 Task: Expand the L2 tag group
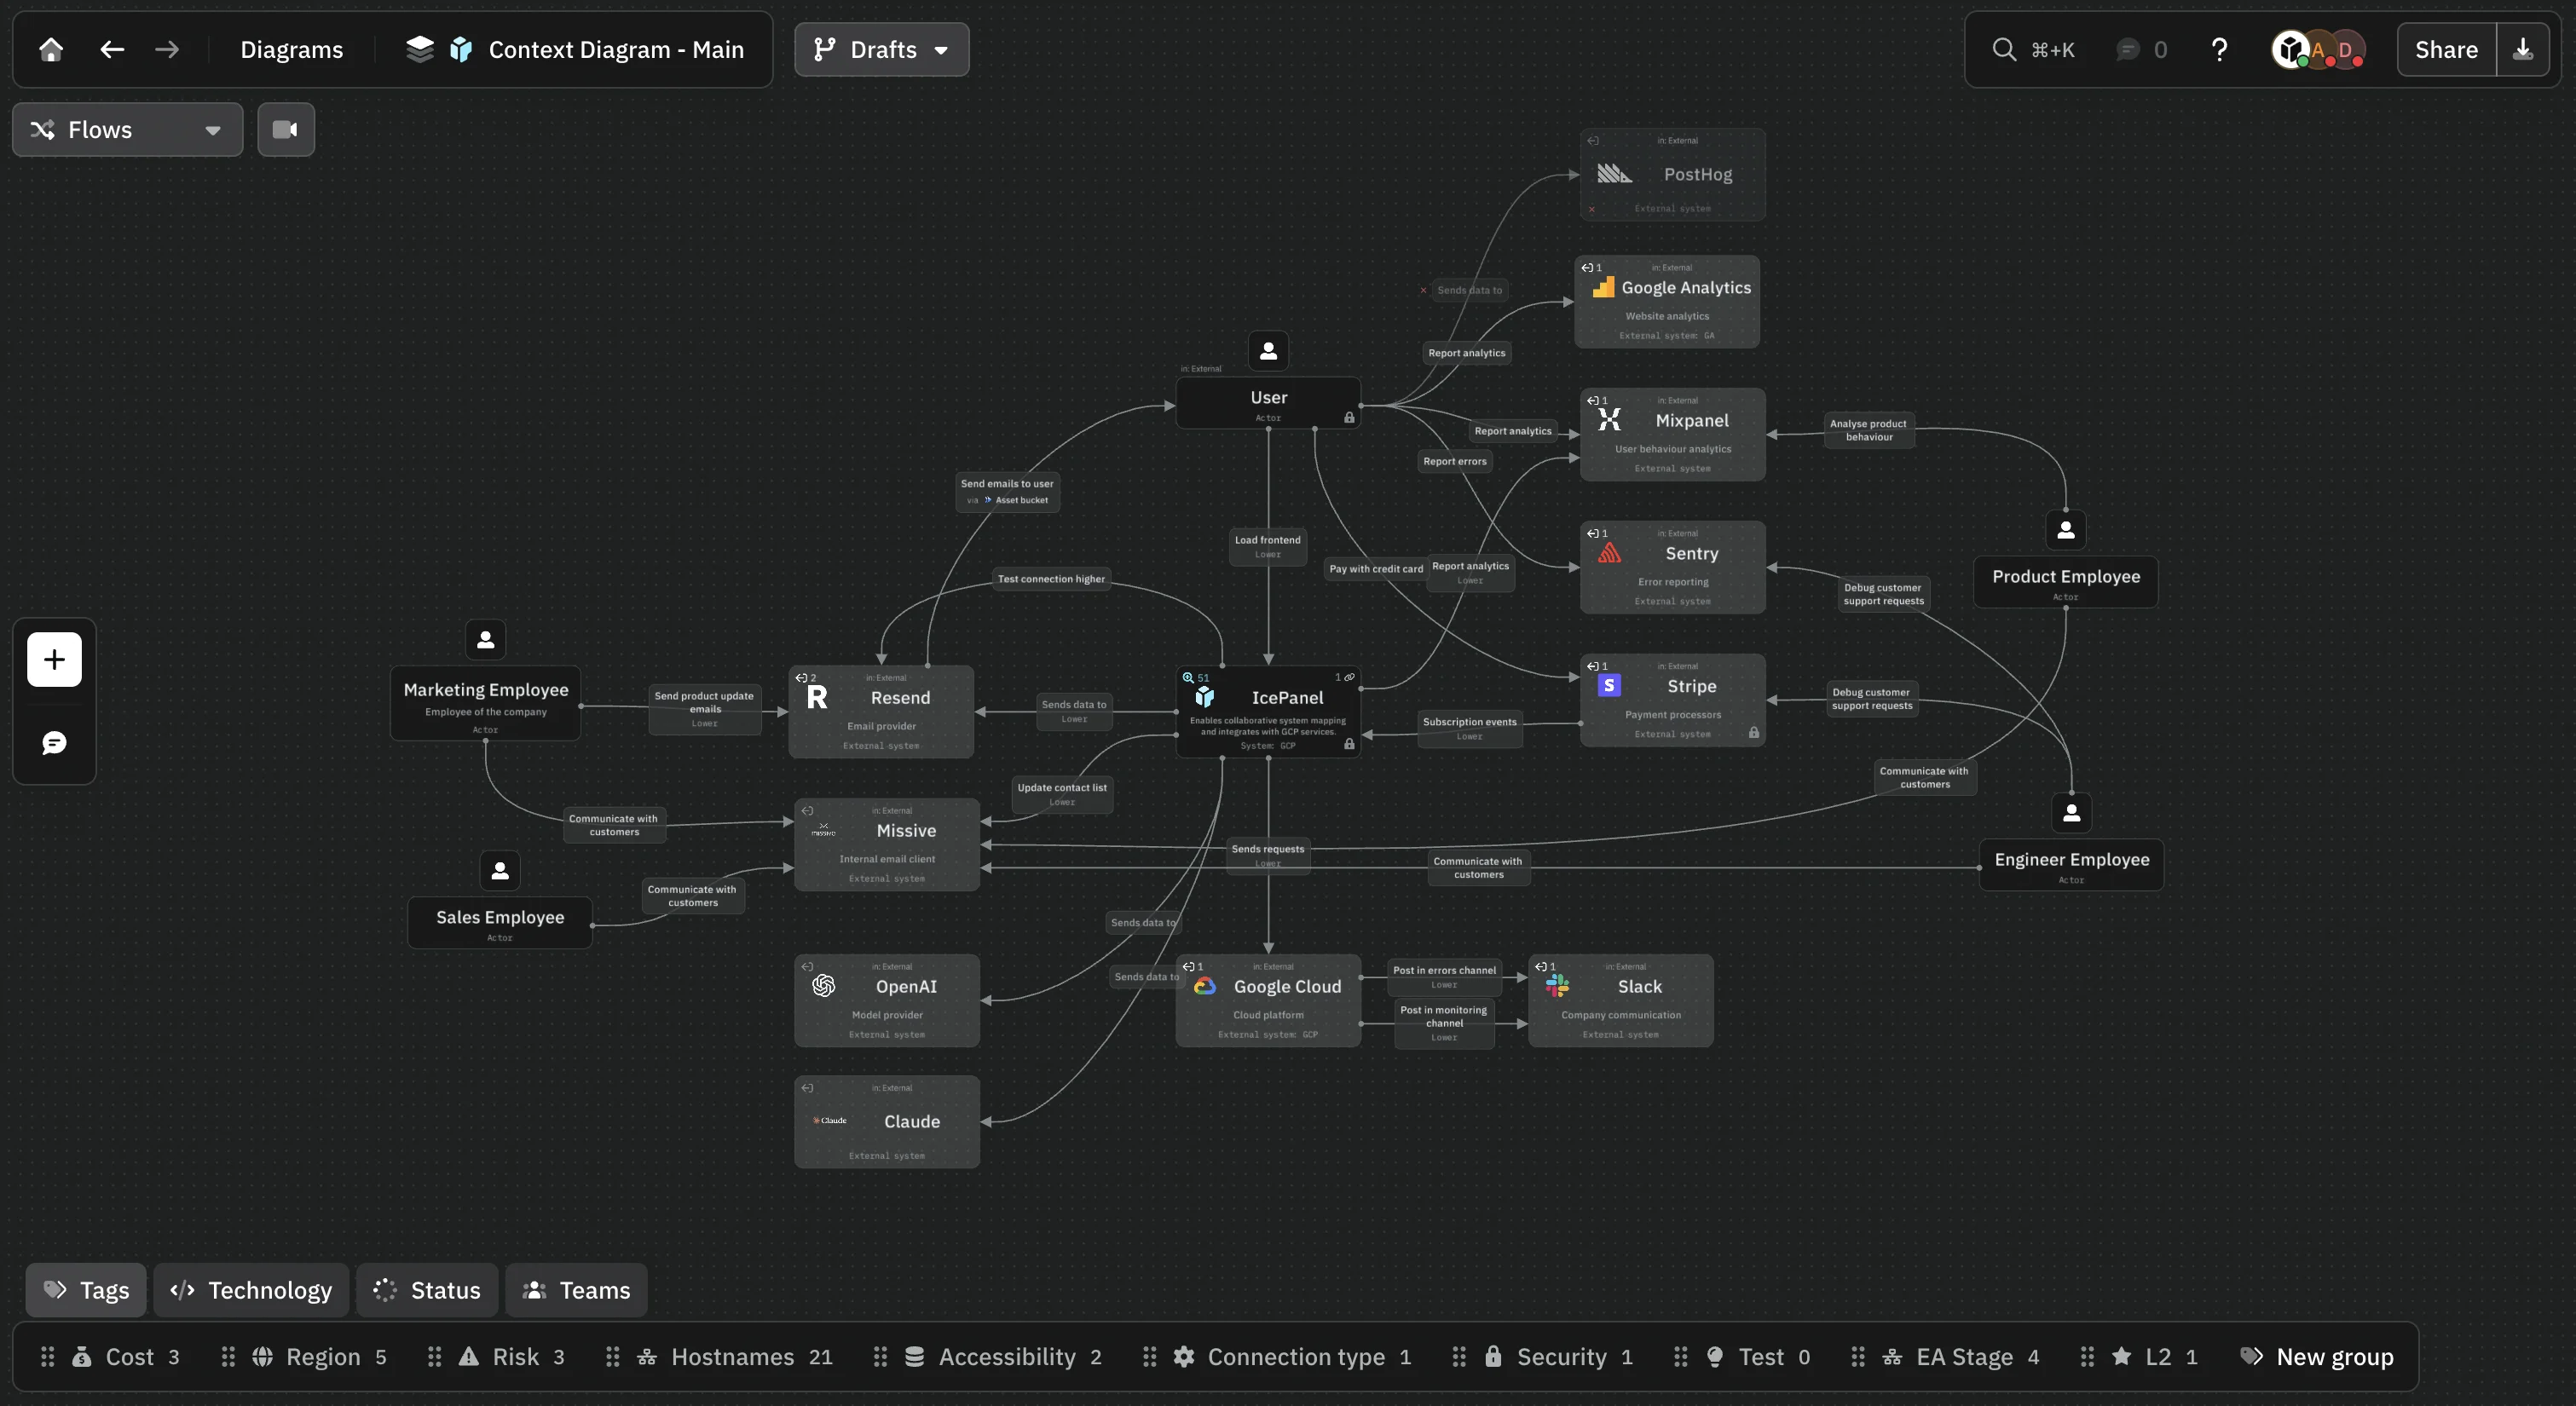tap(2154, 1356)
